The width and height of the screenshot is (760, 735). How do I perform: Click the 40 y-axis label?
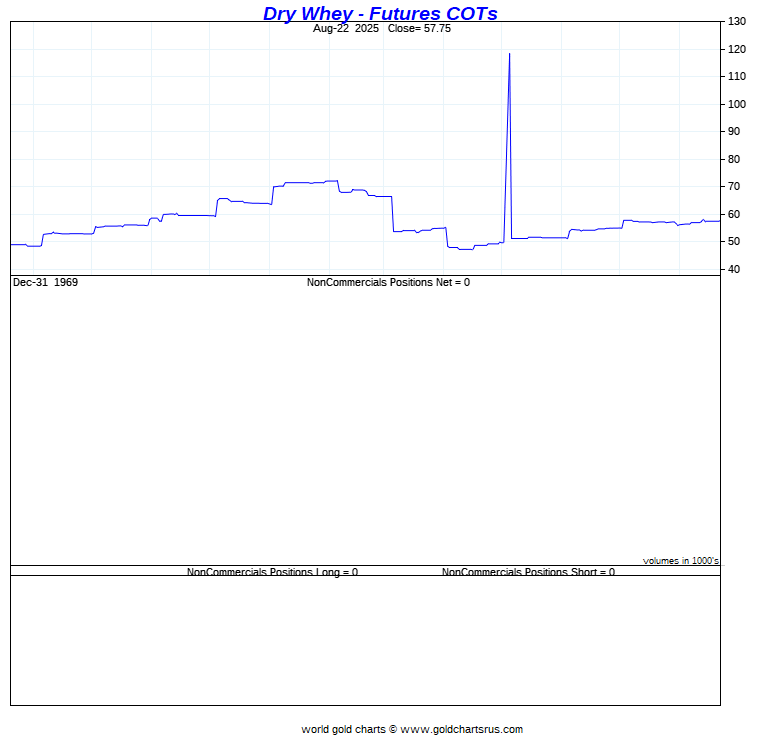(x=734, y=269)
